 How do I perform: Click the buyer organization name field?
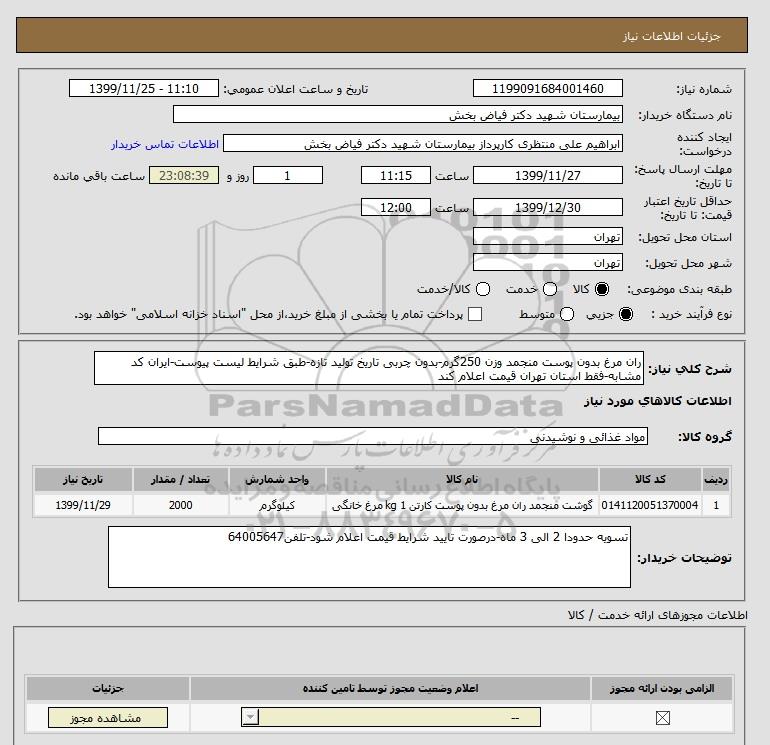(x=398, y=115)
